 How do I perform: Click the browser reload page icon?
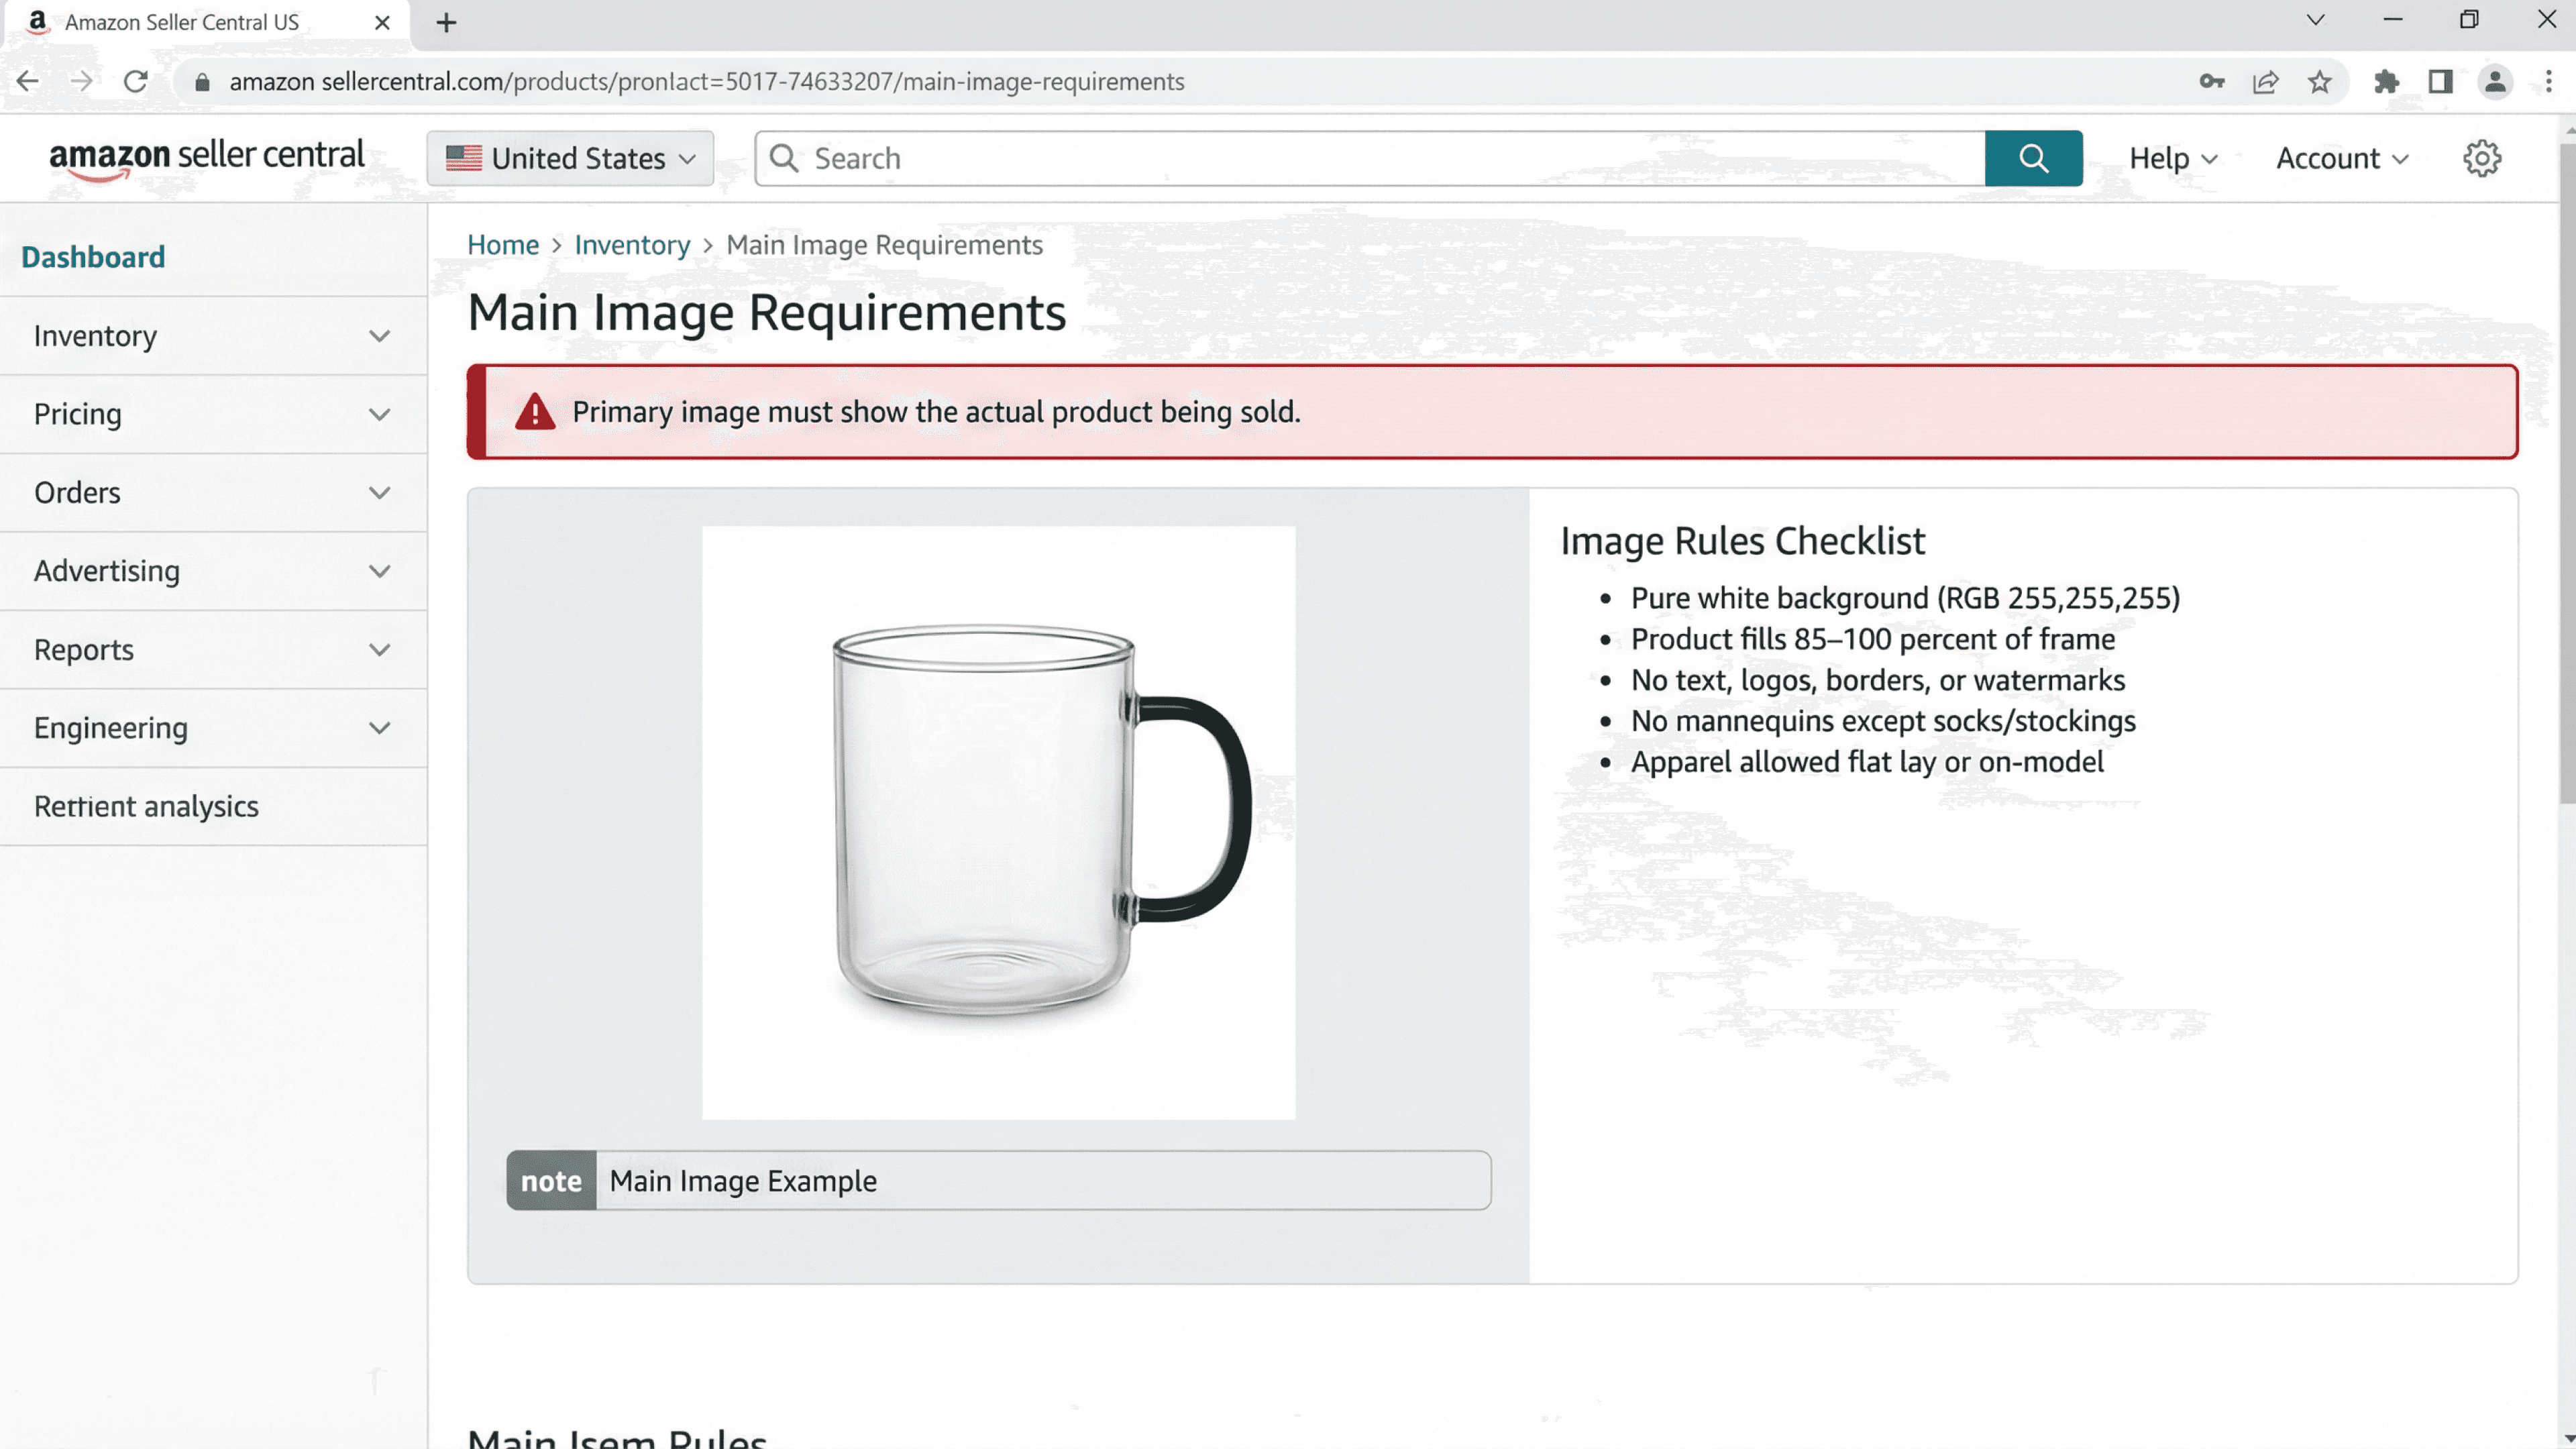pos(136,81)
